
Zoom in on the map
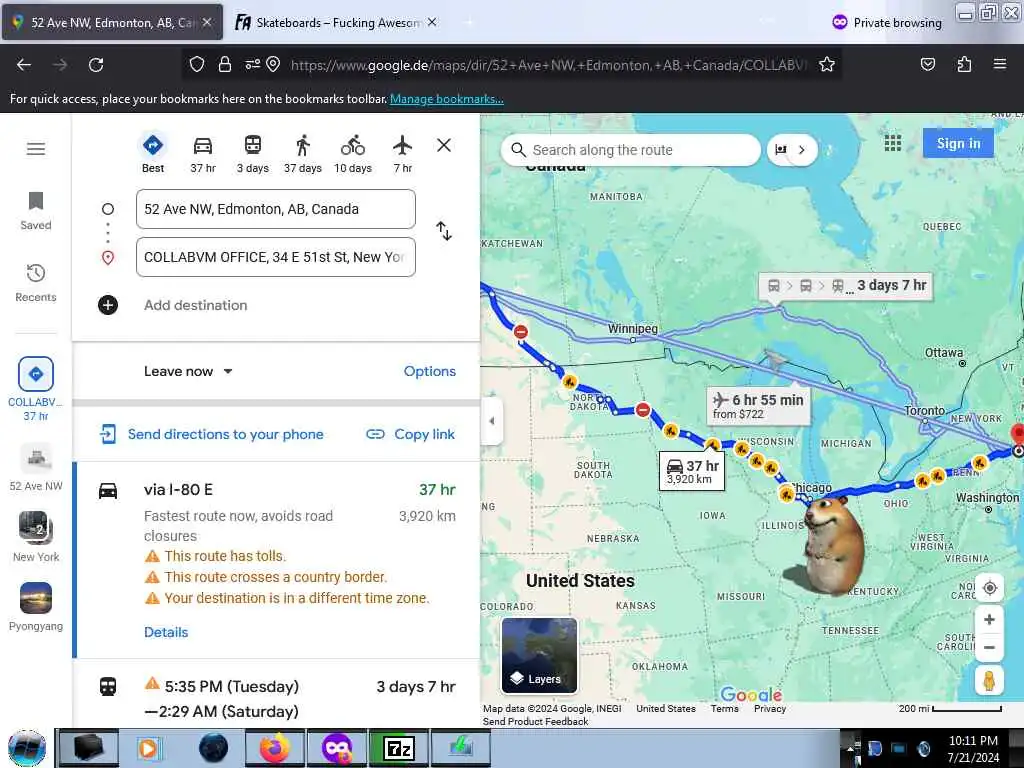tap(989, 619)
